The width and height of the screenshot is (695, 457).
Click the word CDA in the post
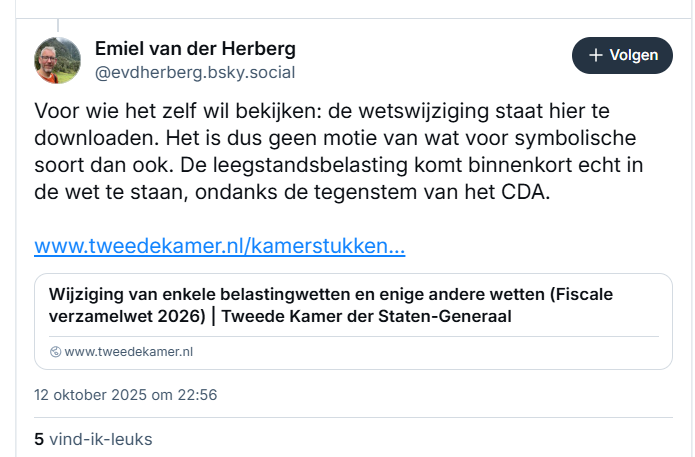[x=529, y=192]
